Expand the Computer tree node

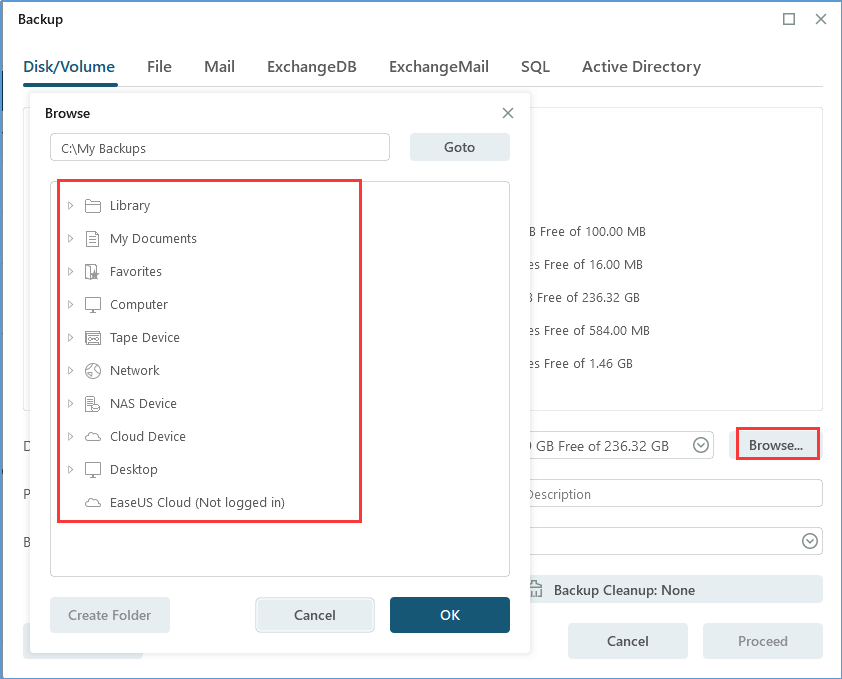(70, 304)
